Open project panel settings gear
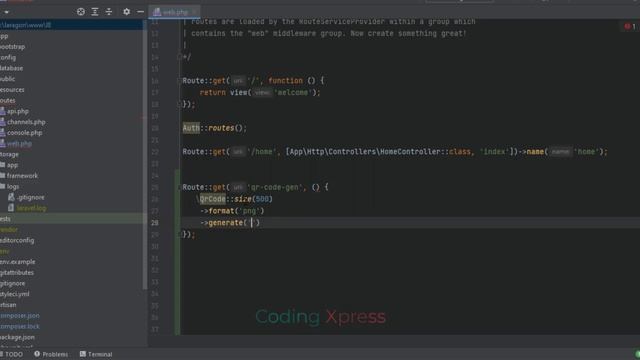640x360 pixels. (x=127, y=12)
